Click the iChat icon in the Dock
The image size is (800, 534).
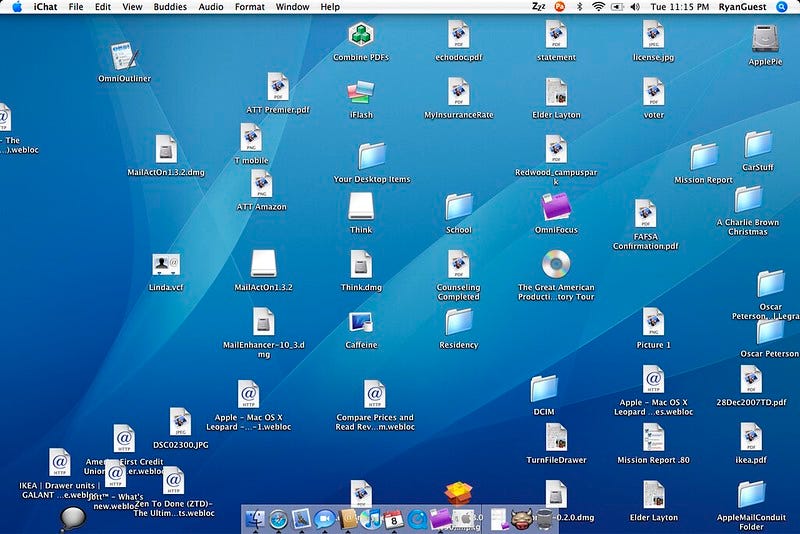pyautogui.click(x=324, y=519)
